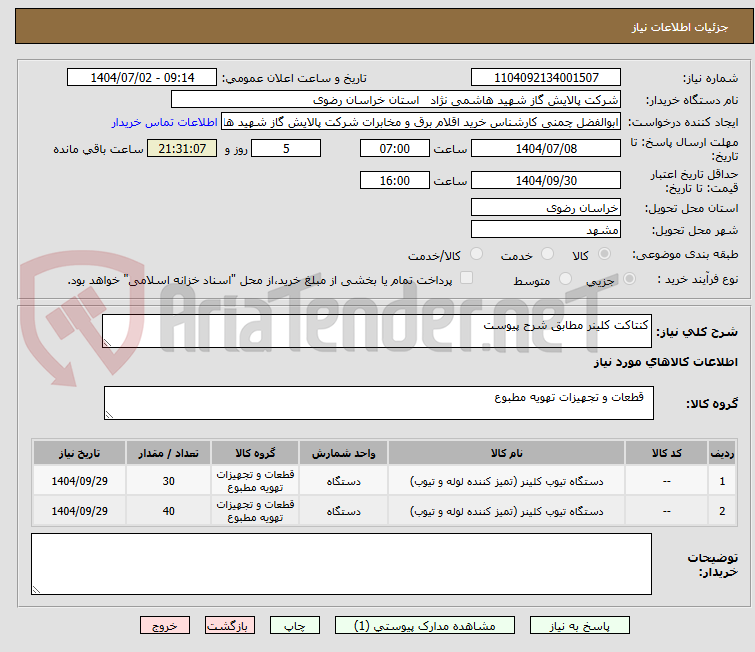
Task: Click the بازگشت back button
Action: 230,626
